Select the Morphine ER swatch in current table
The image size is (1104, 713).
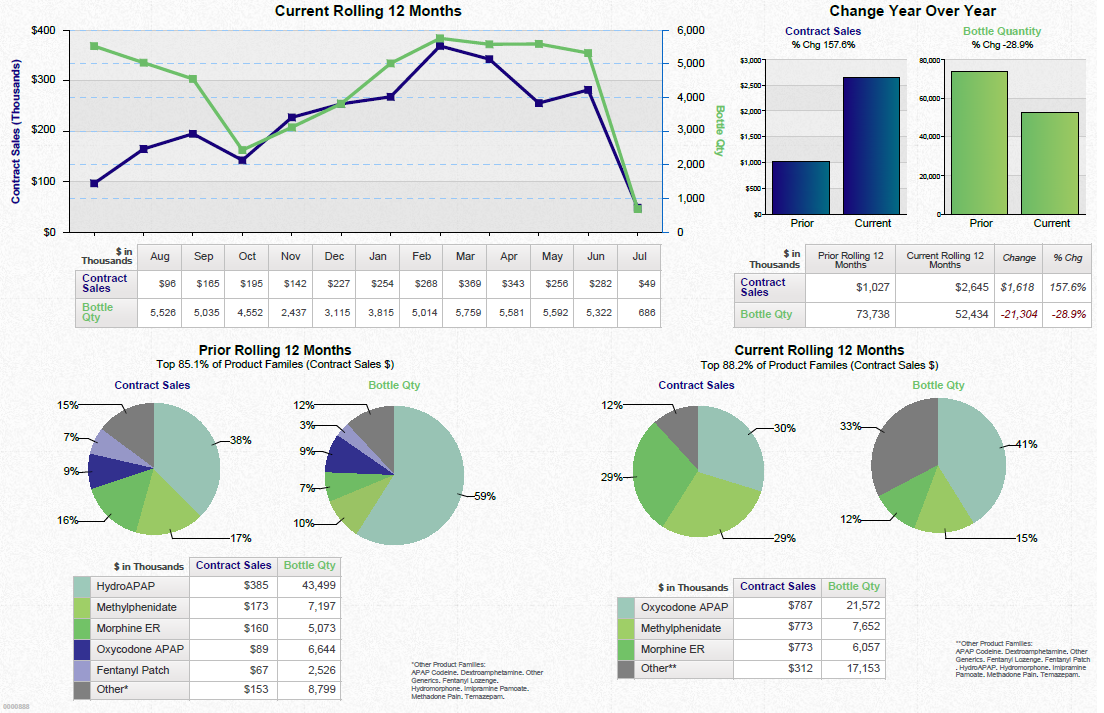pos(628,649)
